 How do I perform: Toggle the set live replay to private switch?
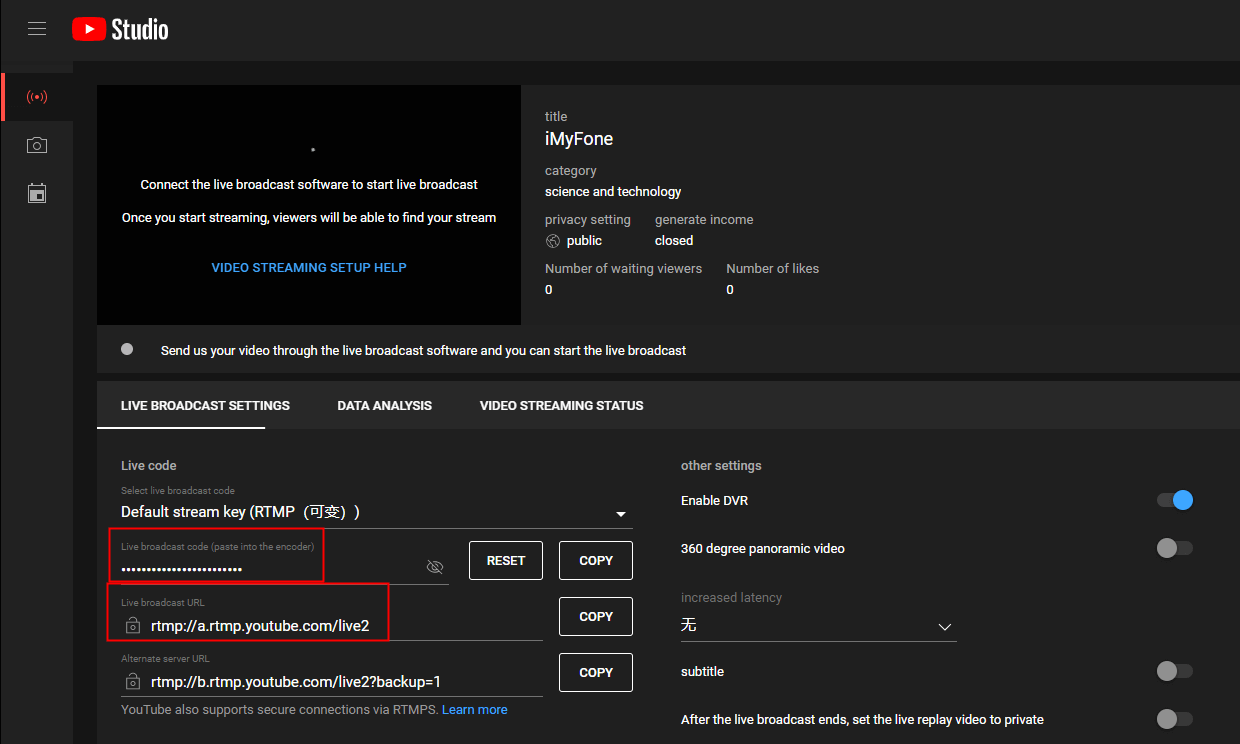pos(1175,719)
